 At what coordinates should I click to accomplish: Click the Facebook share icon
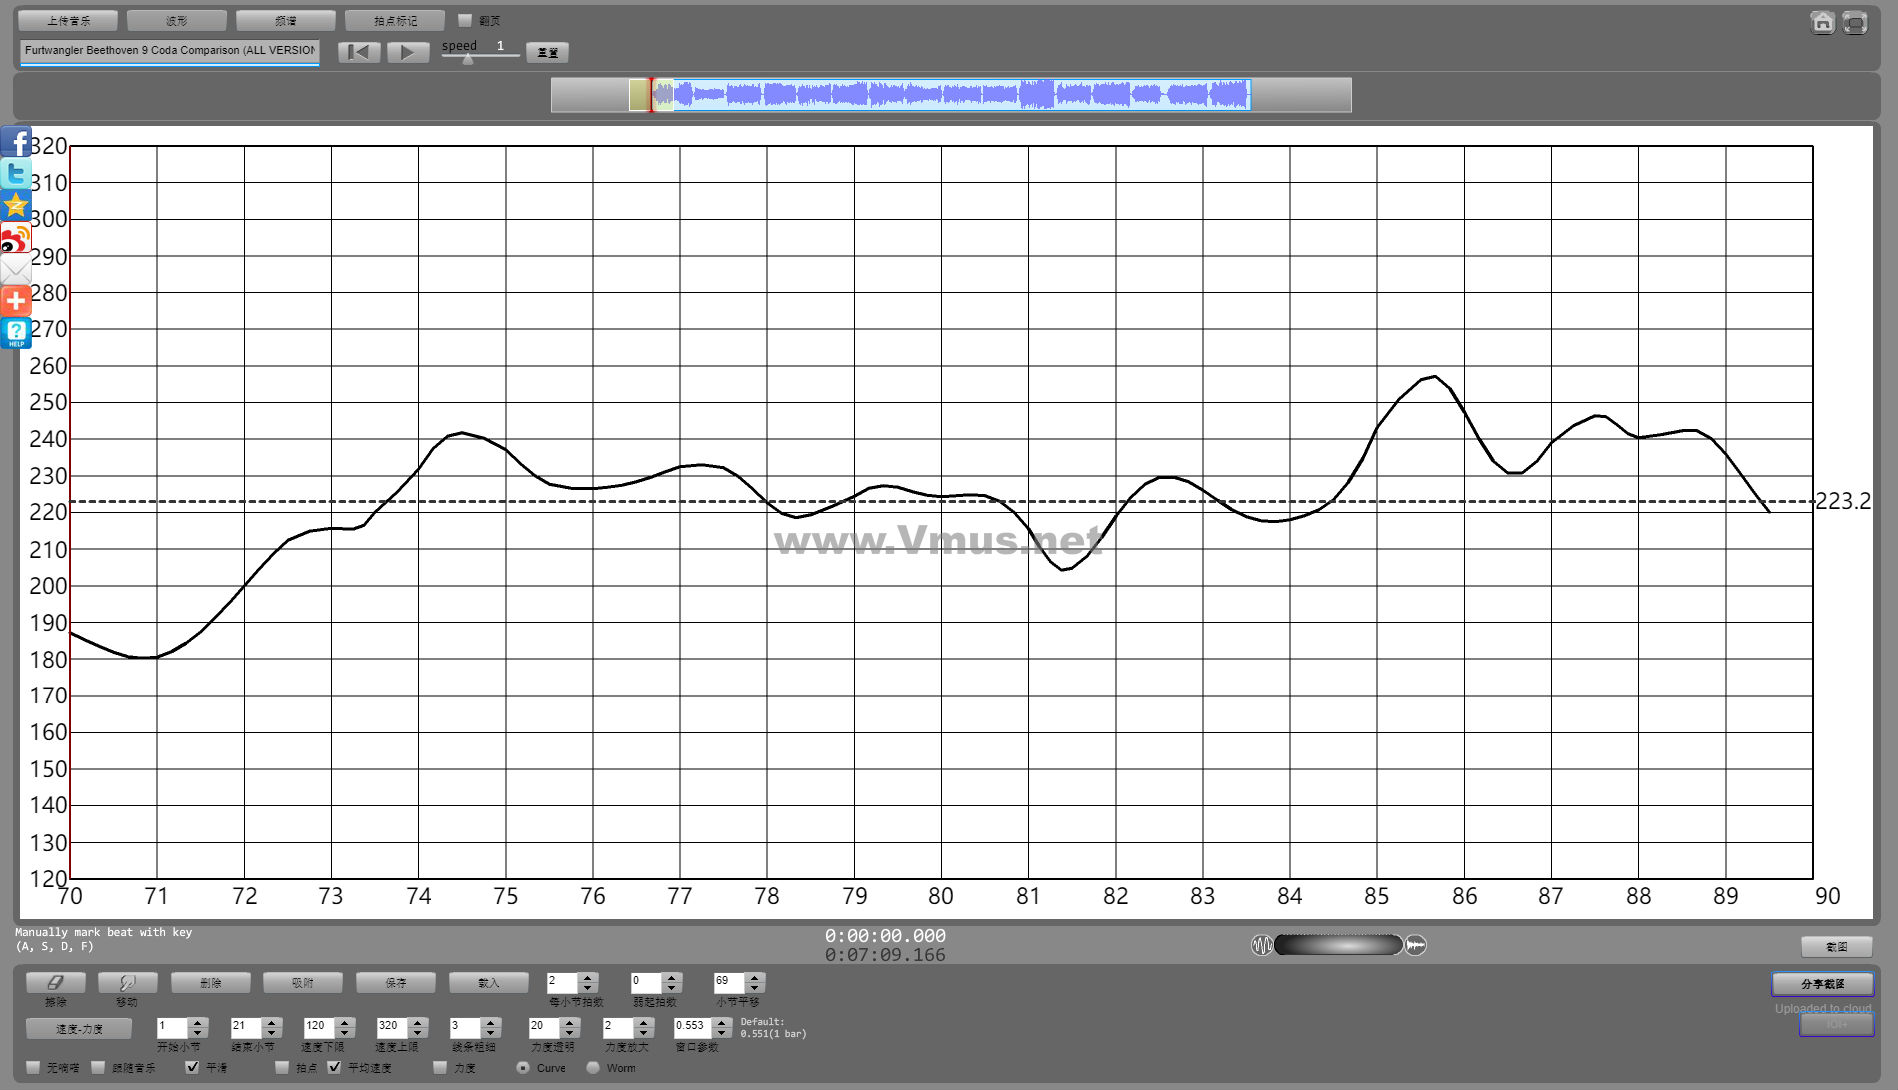[x=16, y=142]
